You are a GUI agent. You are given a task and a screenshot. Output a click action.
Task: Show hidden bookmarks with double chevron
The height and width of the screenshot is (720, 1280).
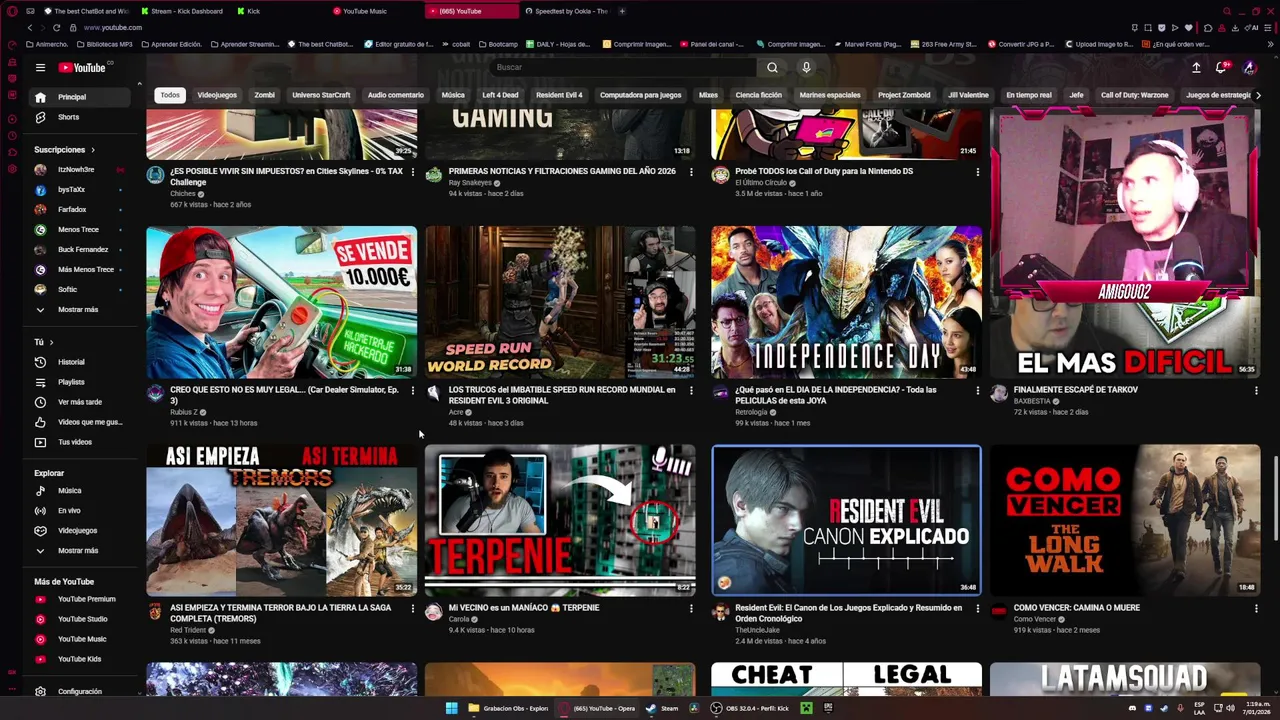click(x=1269, y=44)
